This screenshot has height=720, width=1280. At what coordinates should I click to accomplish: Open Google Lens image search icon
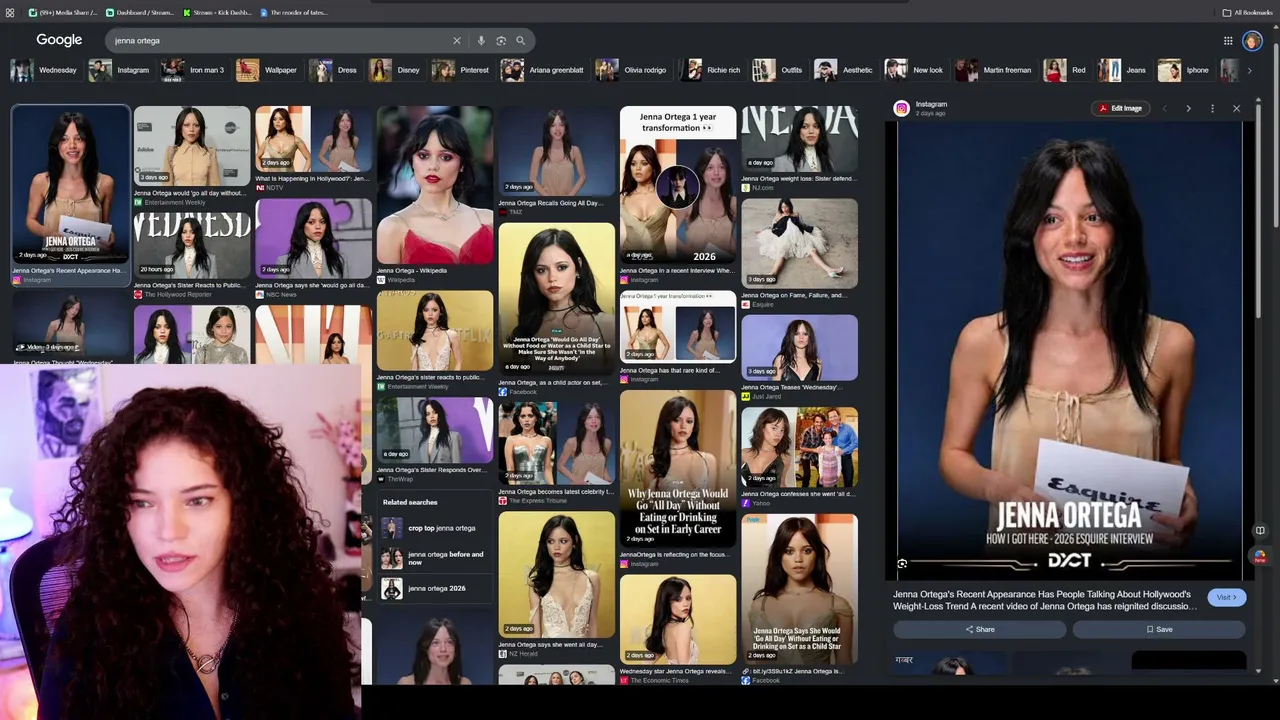(x=501, y=41)
